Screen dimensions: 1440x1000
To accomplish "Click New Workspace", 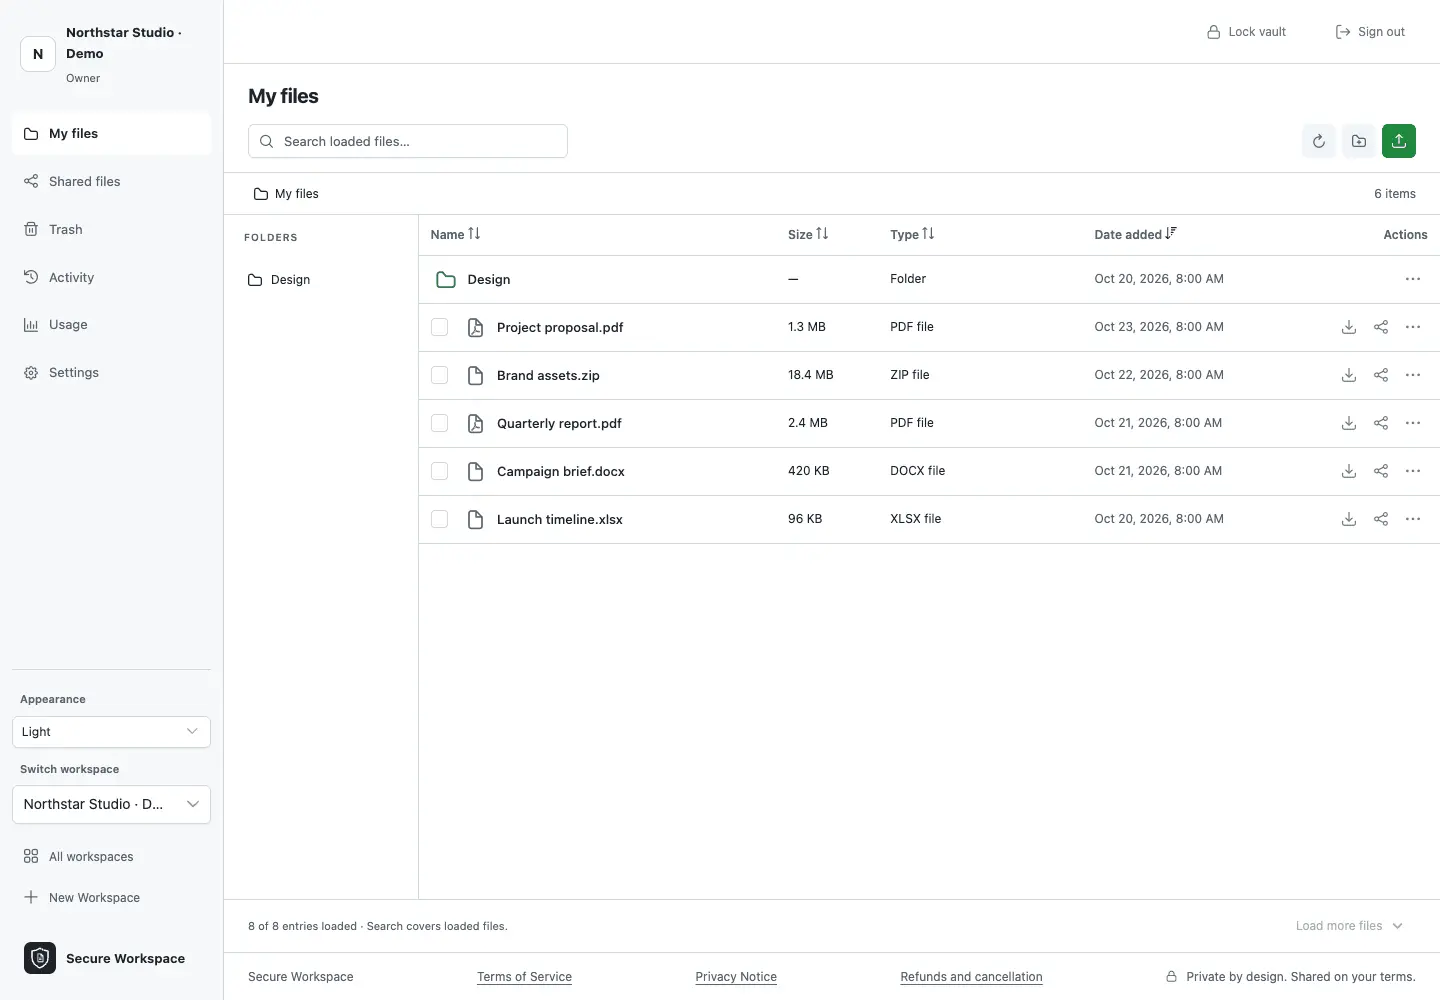I will pos(82,897).
